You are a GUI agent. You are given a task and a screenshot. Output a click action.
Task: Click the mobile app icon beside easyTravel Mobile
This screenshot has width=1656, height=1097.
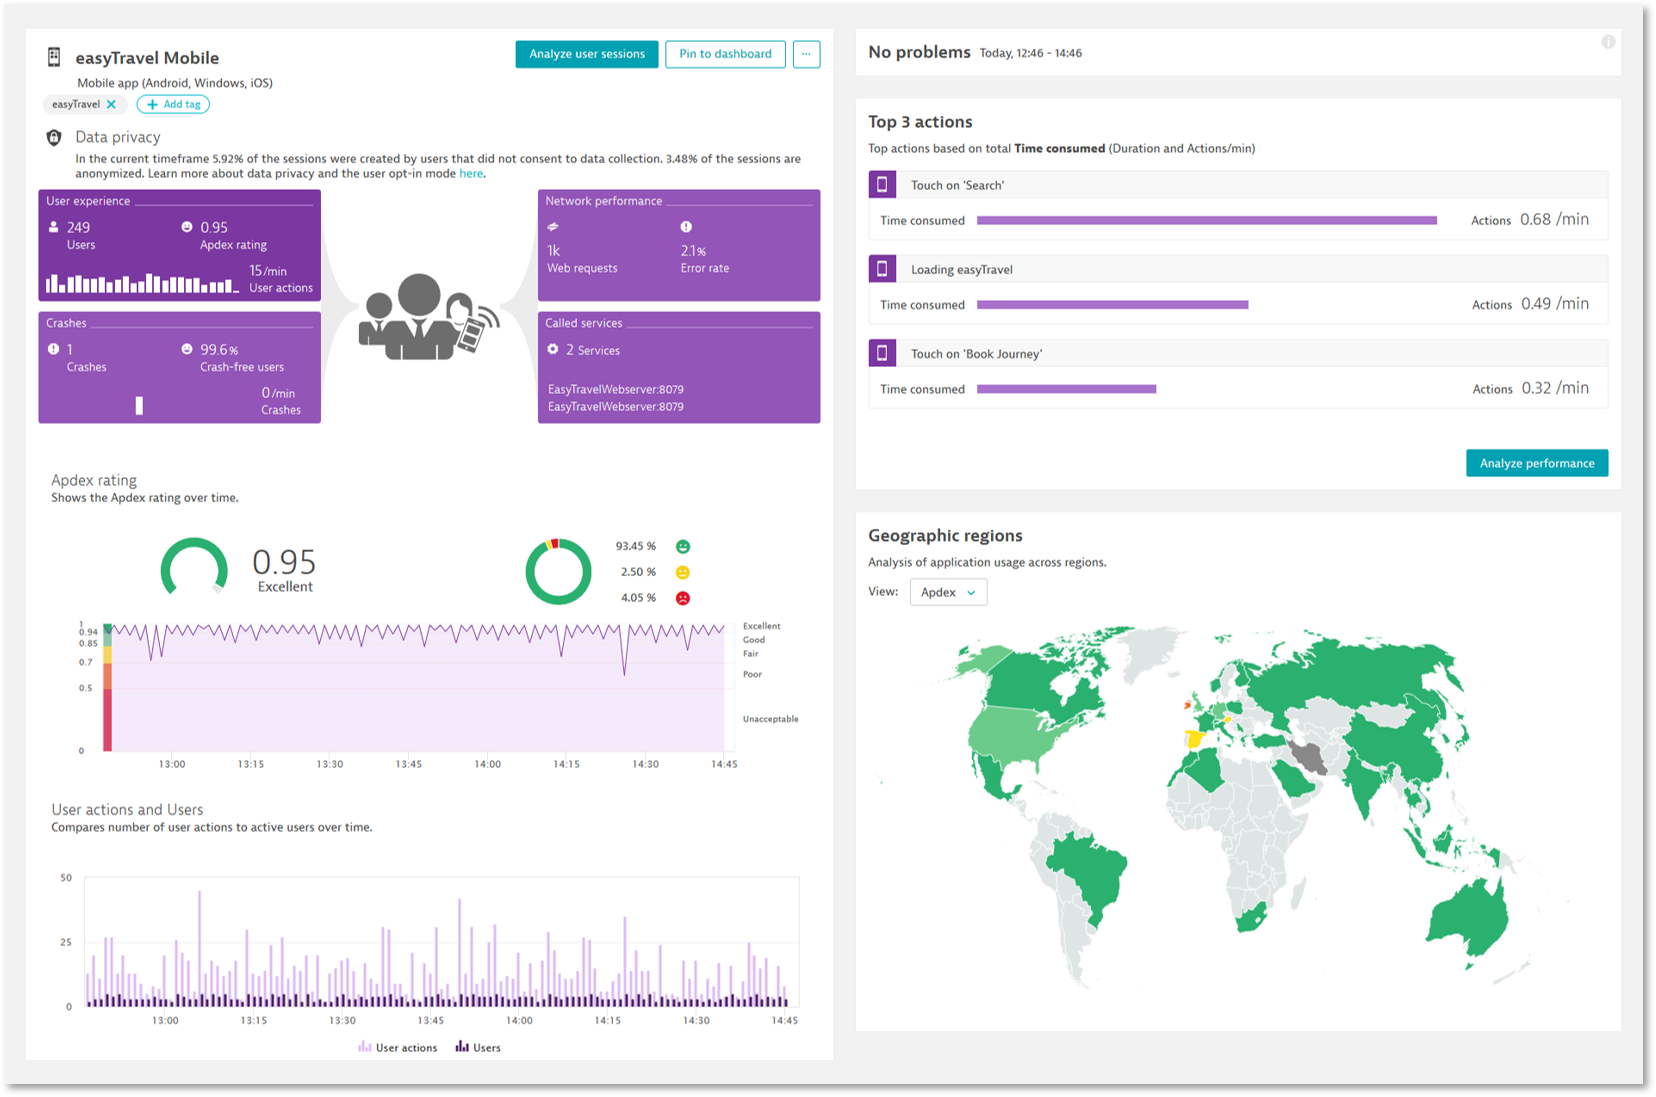click(x=54, y=57)
